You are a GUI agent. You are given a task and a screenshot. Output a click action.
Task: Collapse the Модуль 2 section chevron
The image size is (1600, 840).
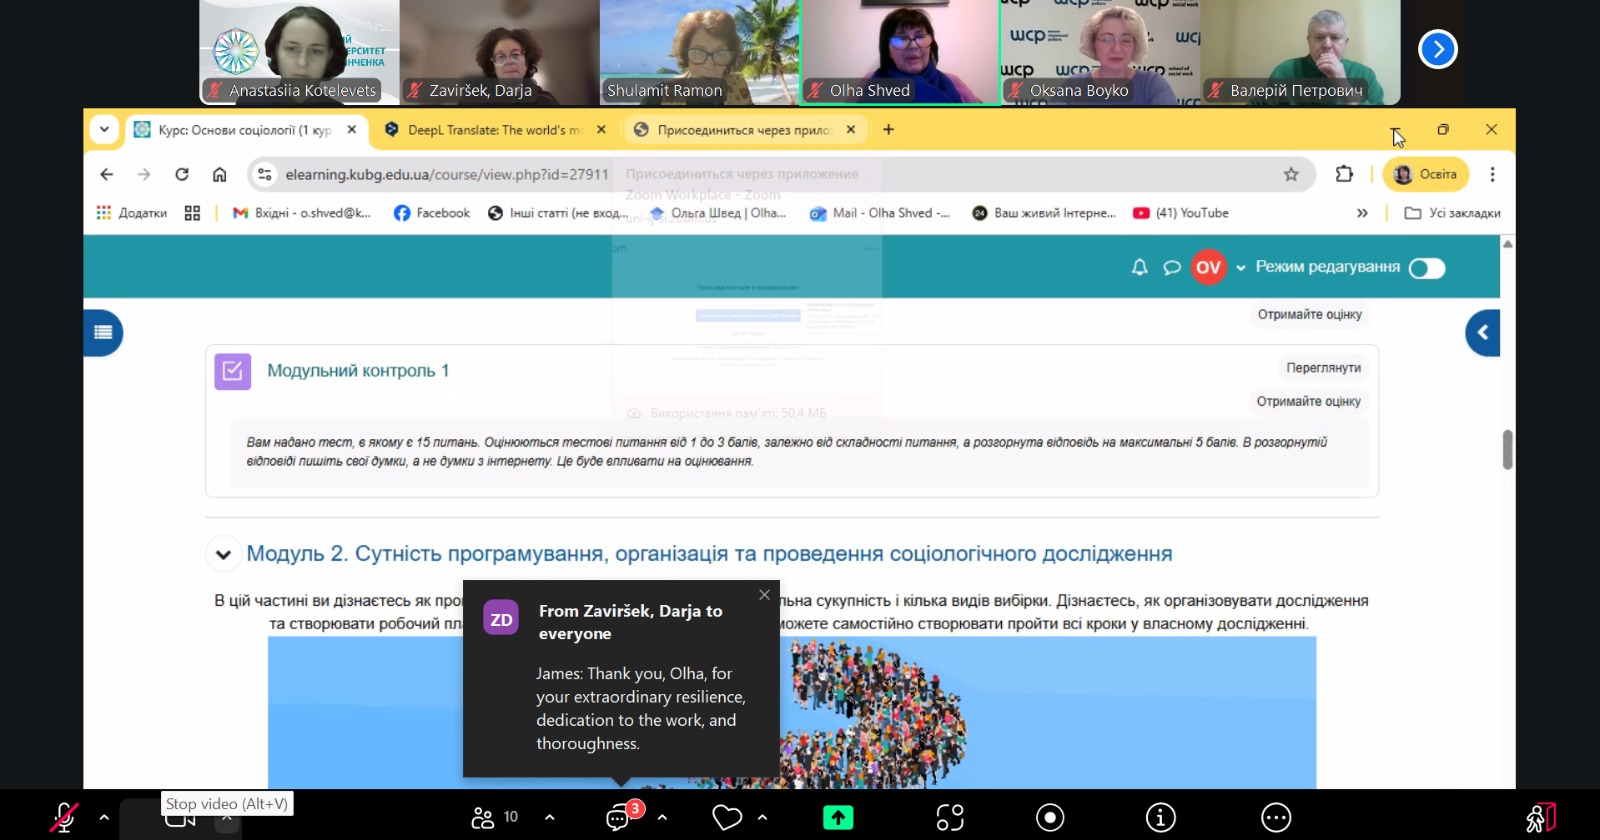pyautogui.click(x=223, y=554)
